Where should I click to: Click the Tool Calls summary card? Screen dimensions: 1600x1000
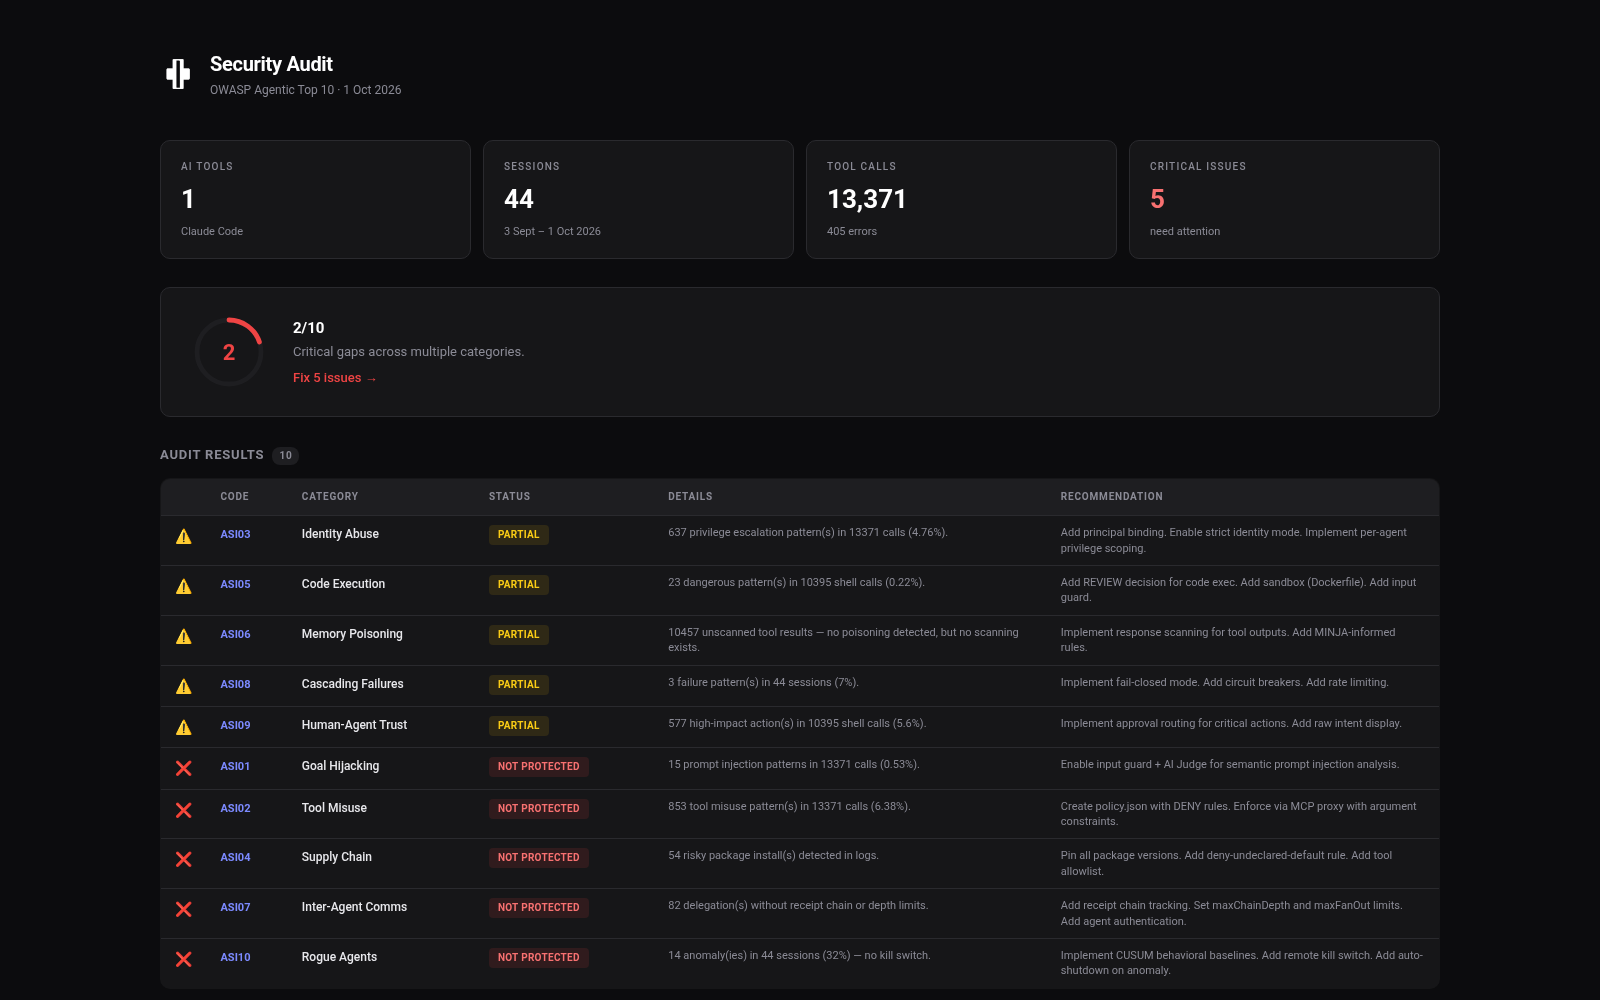pyautogui.click(x=961, y=199)
